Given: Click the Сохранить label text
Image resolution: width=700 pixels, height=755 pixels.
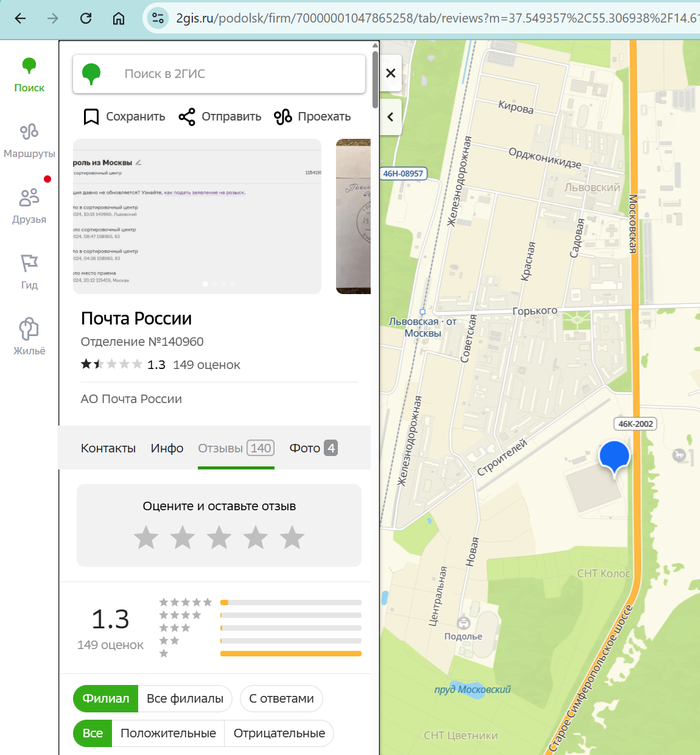Looking at the screenshot, I should (135, 117).
